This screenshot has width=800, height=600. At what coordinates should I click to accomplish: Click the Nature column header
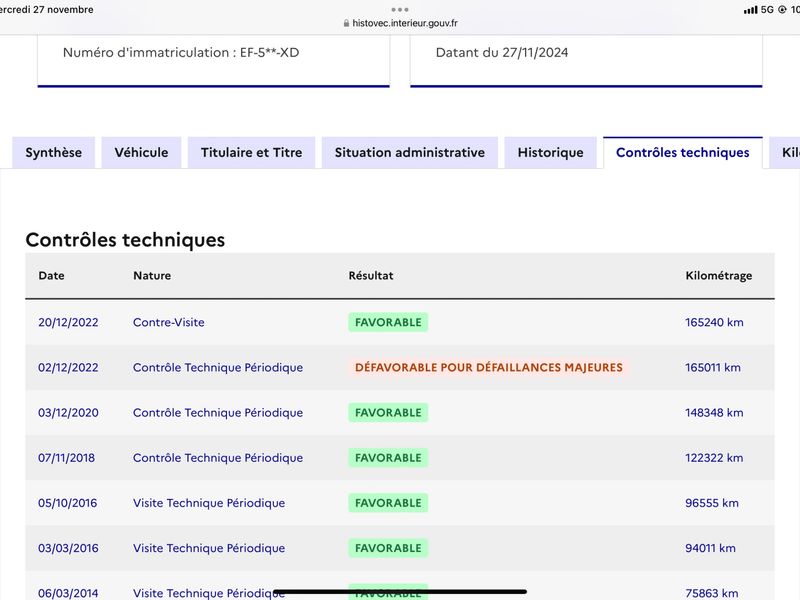(x=152, y=276)
